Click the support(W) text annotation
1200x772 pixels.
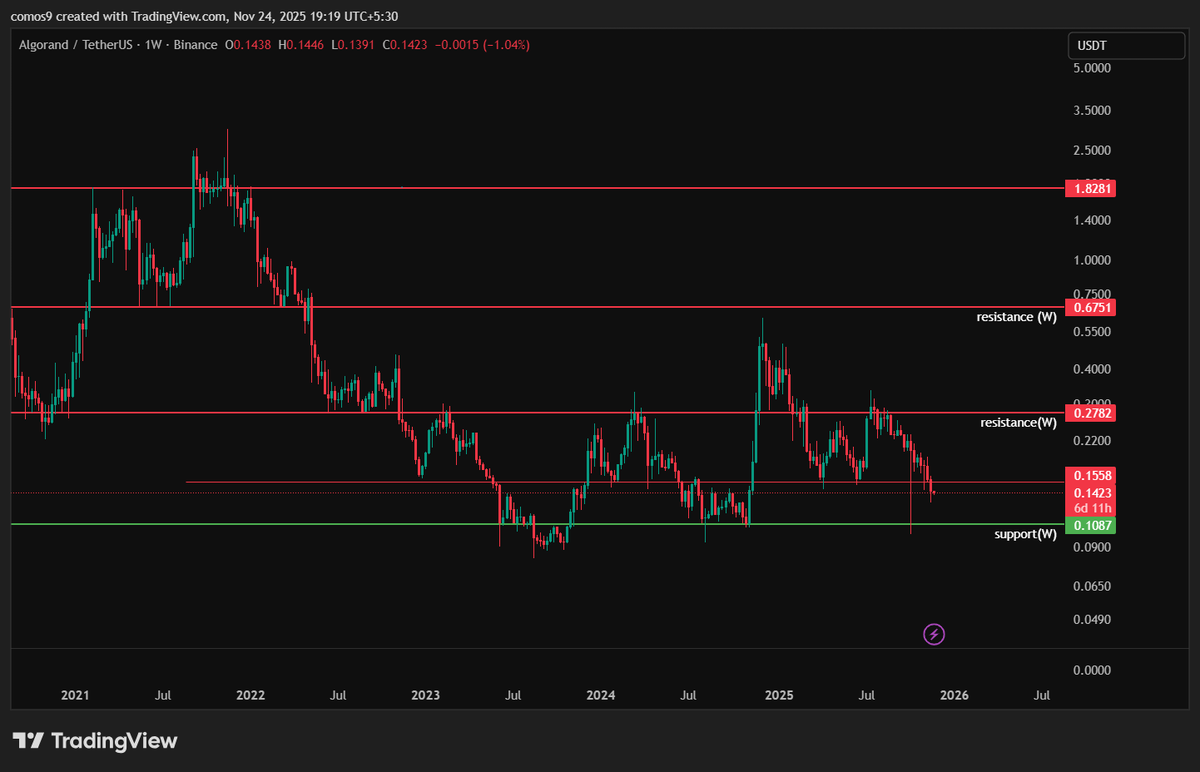[1025, 534]
